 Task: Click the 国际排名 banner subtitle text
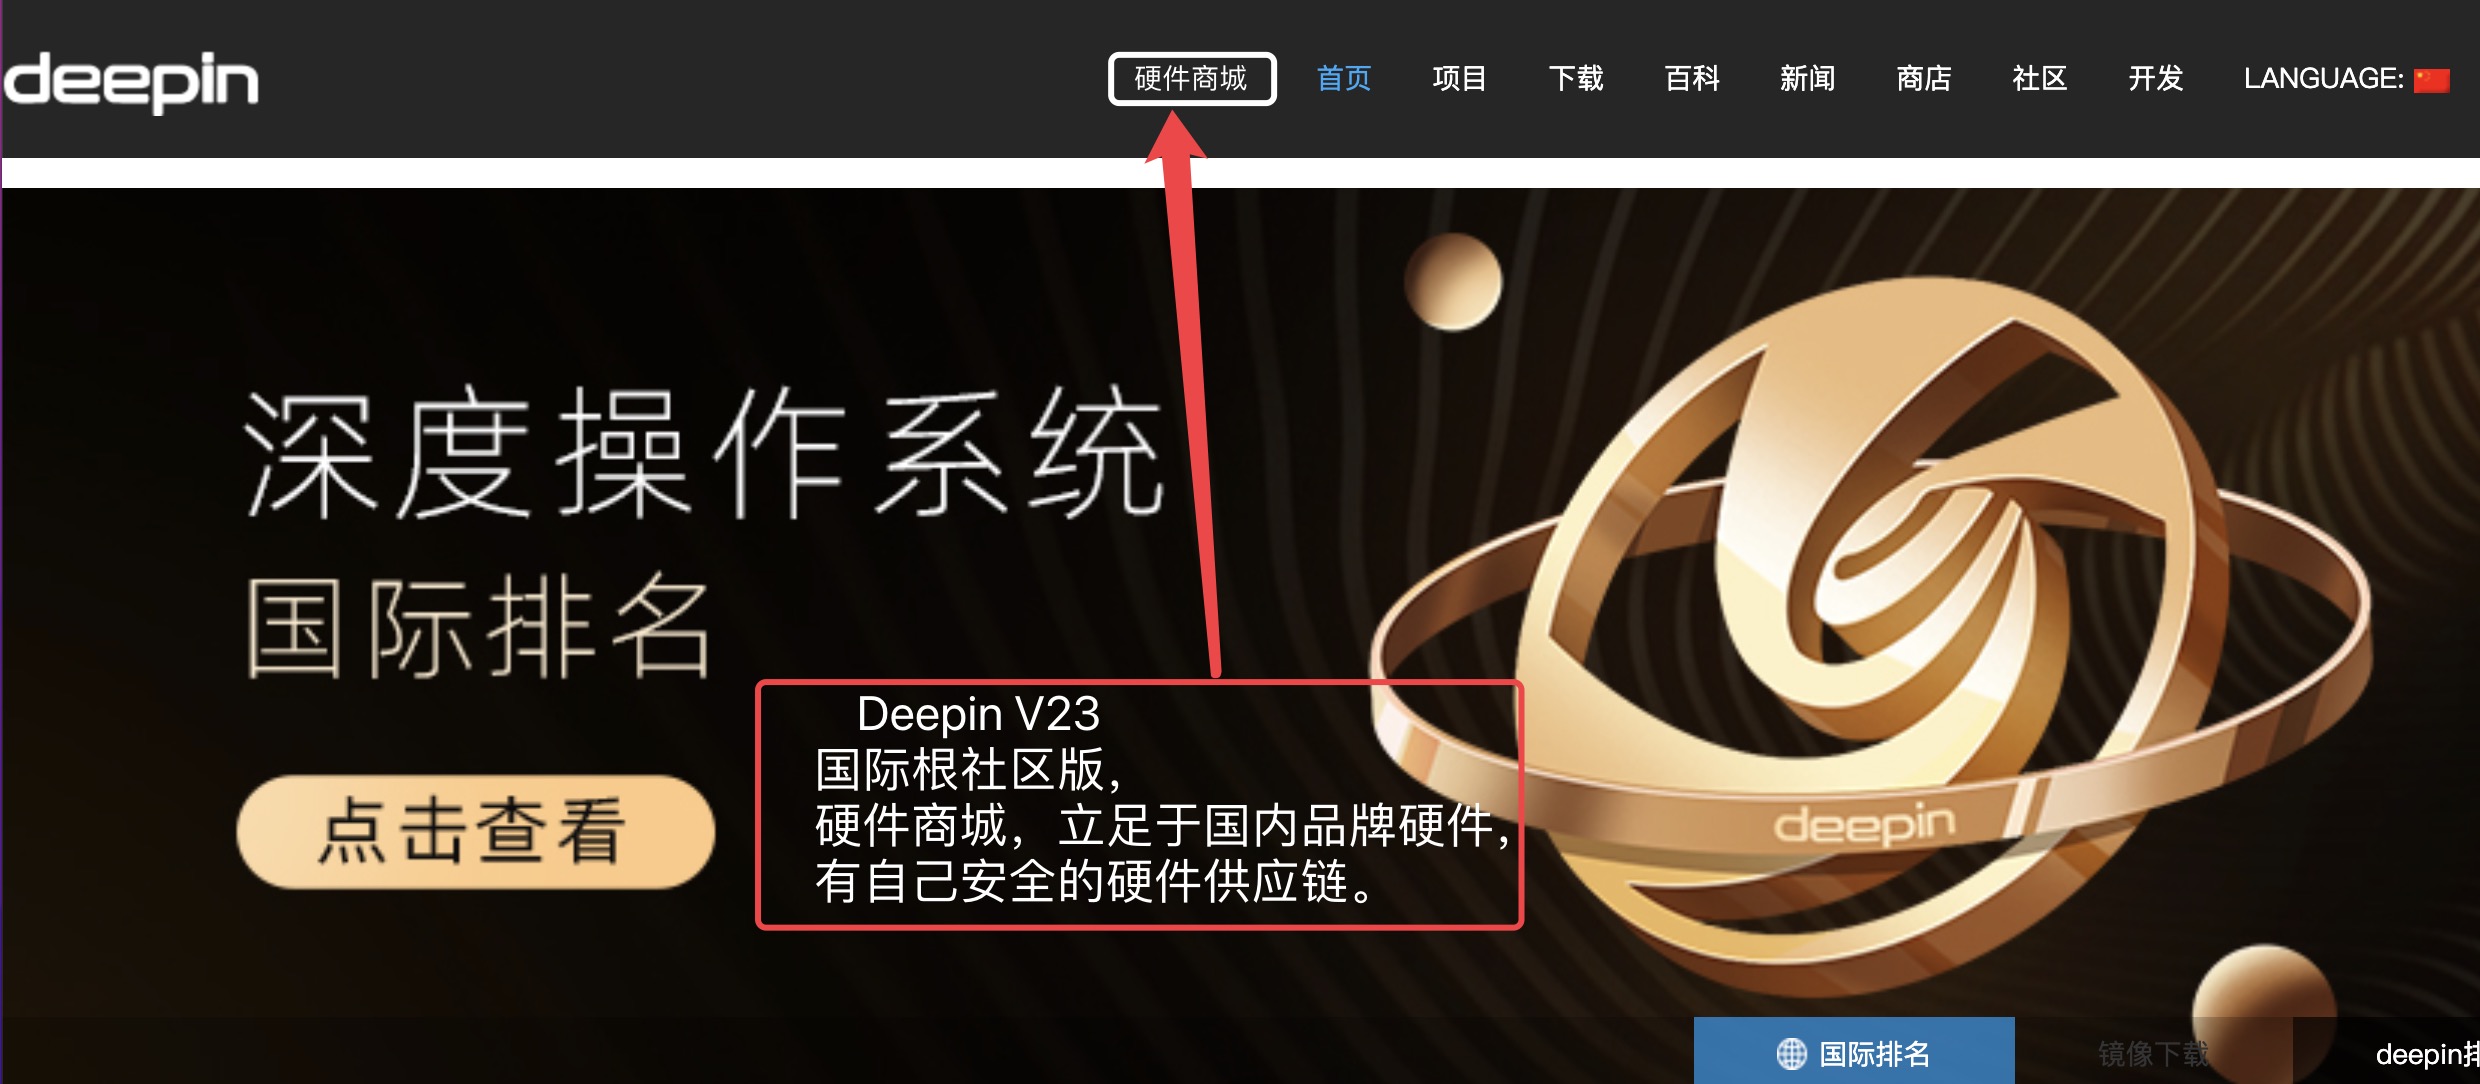pos(478,628)
